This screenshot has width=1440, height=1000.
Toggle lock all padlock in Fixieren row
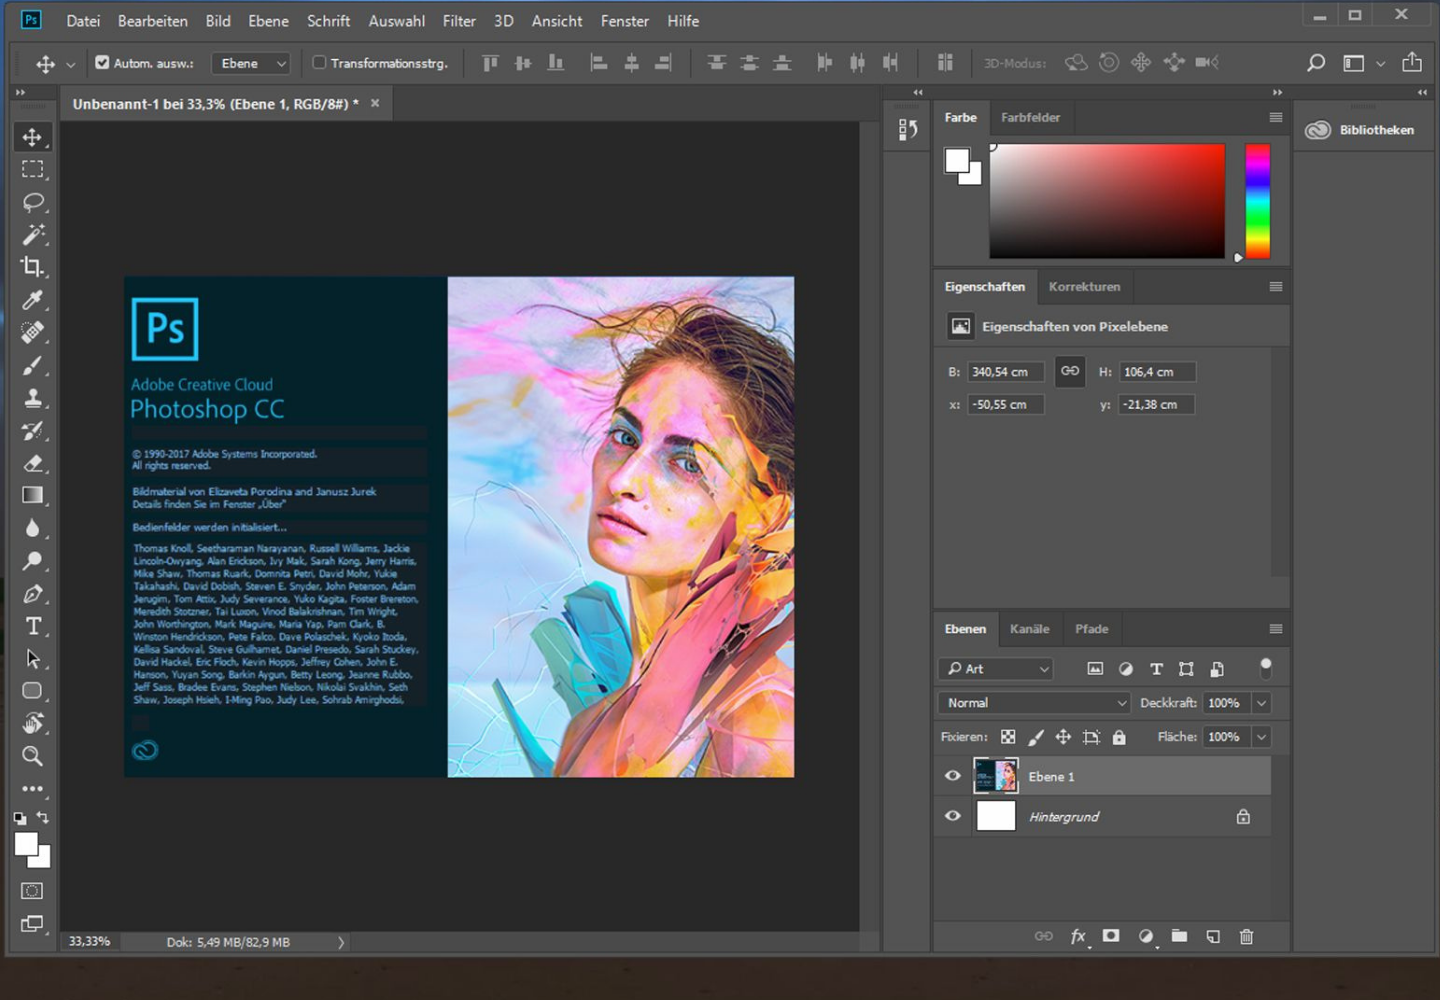click(x=1119, y=737)
